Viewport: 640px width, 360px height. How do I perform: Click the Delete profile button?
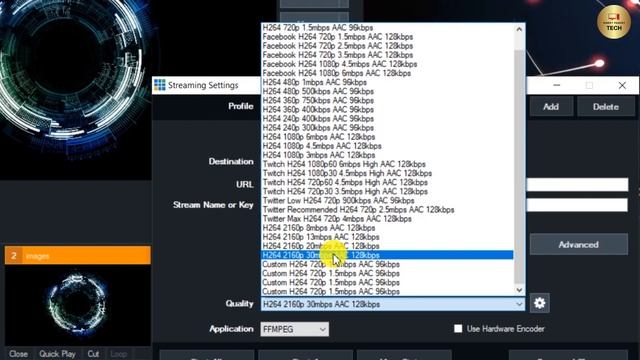606,107
